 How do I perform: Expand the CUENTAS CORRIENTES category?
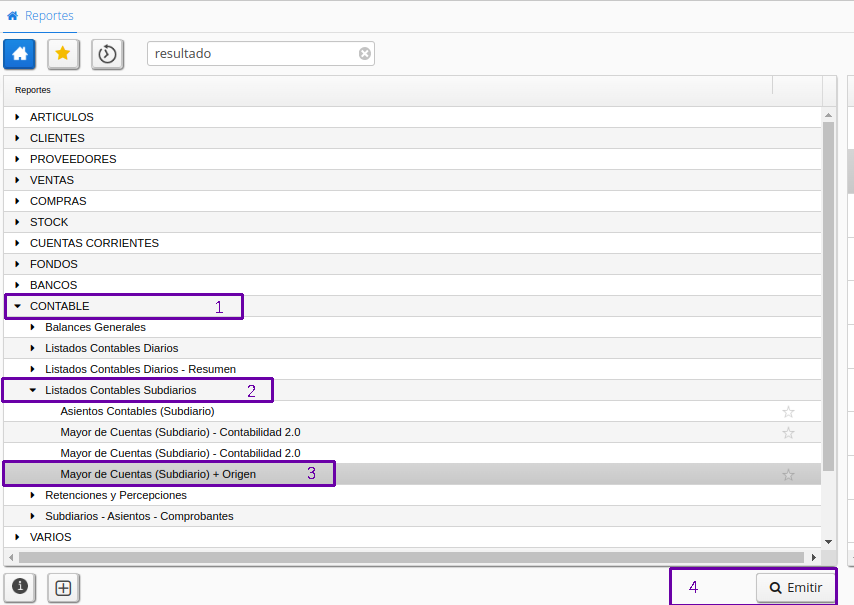click(x=17, y=243)
